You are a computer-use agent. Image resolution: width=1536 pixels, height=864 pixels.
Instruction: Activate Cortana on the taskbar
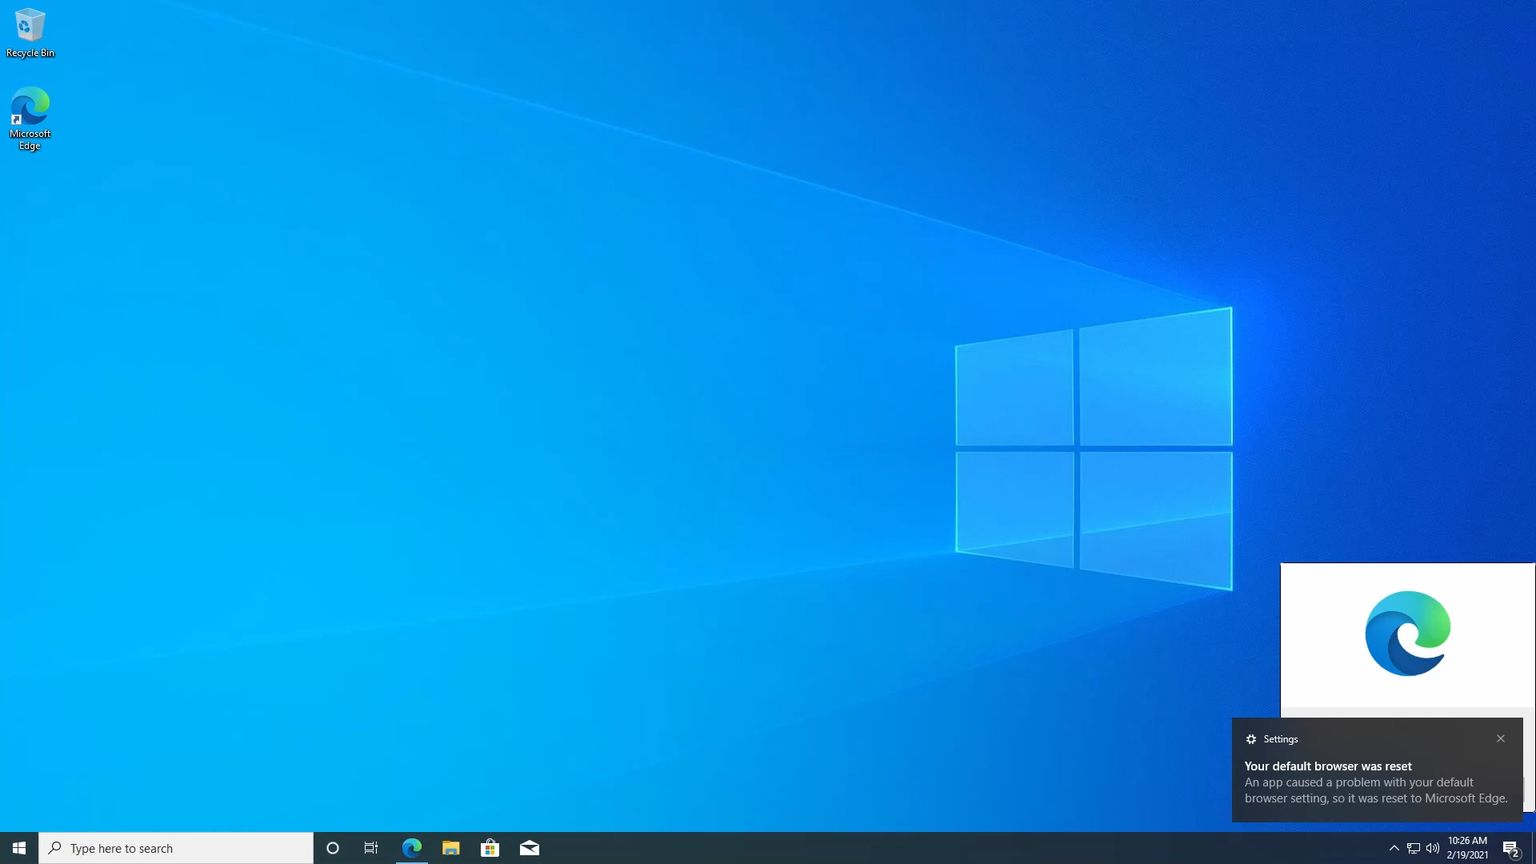coord(332,847)
